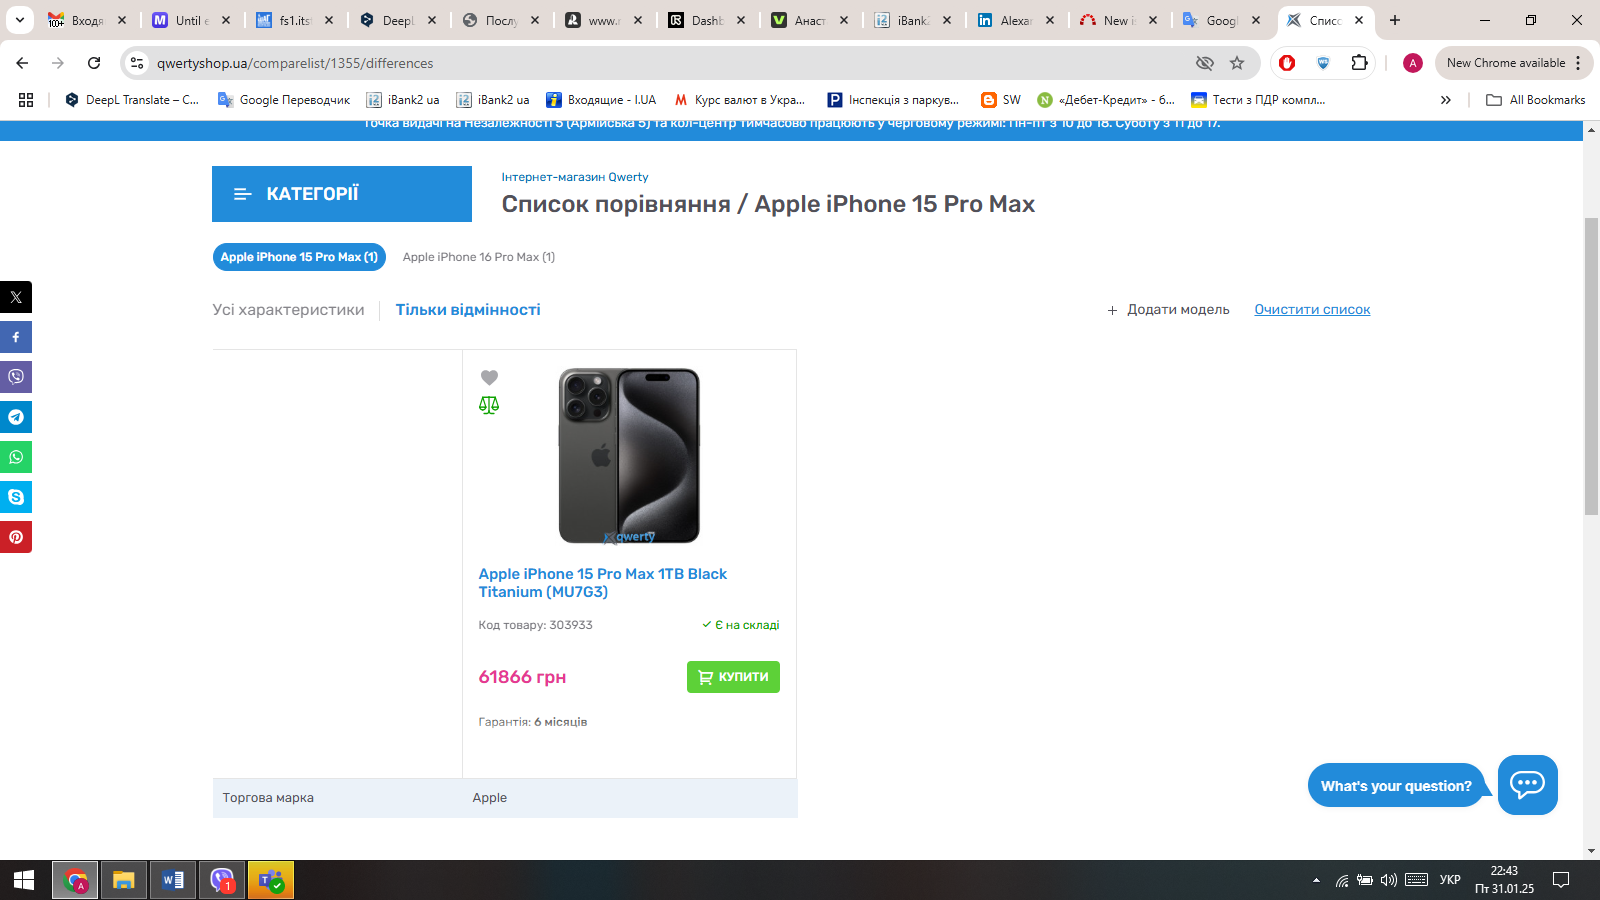Open the tab search dropdown in Chrome
Image resolution: width=1600 pixels, height=900 pixels.
click(19, 20)
